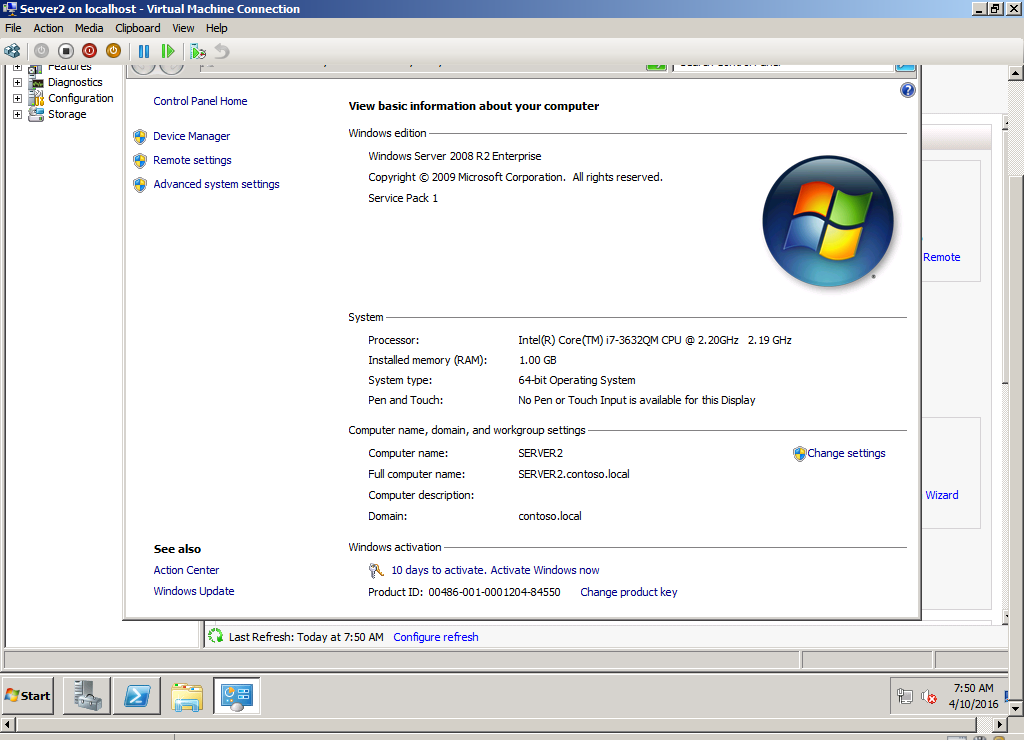1024x740 pixels.
Task: Open the File menu
Action: (x=13, y=28)
